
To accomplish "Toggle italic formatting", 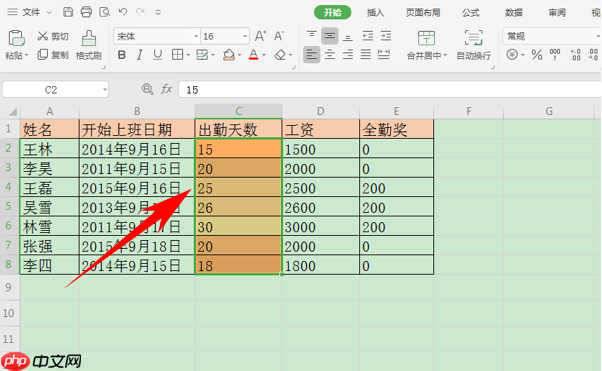I will [x=140, y=55].
